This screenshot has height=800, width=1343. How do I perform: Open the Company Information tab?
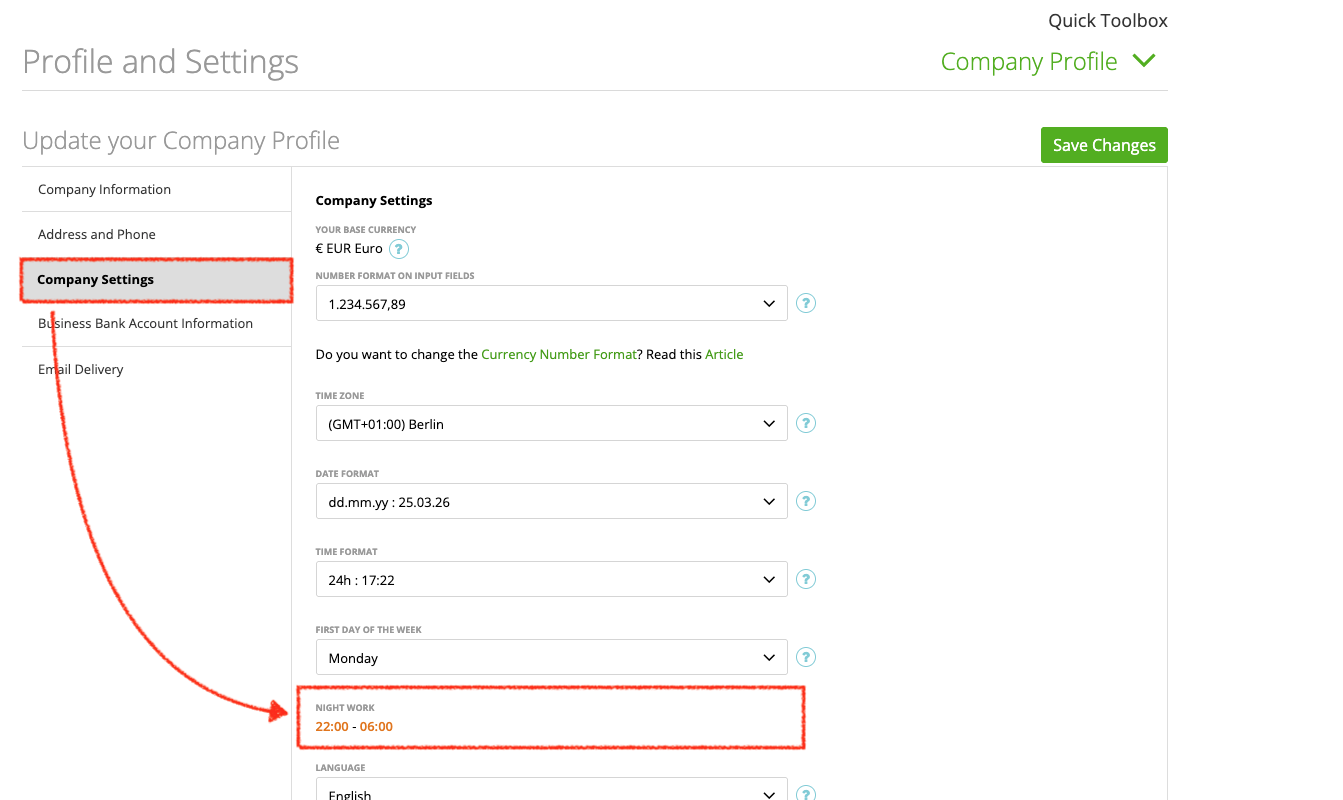coord(104,189)
